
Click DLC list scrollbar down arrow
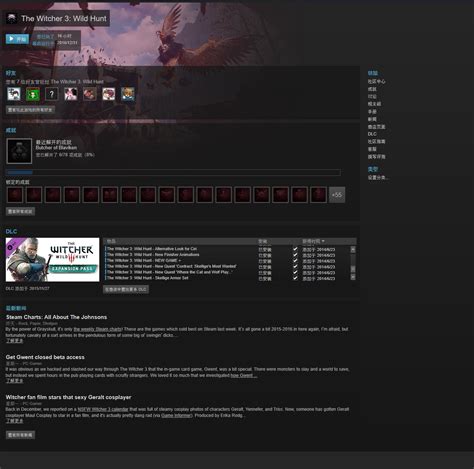pos(353,277)
